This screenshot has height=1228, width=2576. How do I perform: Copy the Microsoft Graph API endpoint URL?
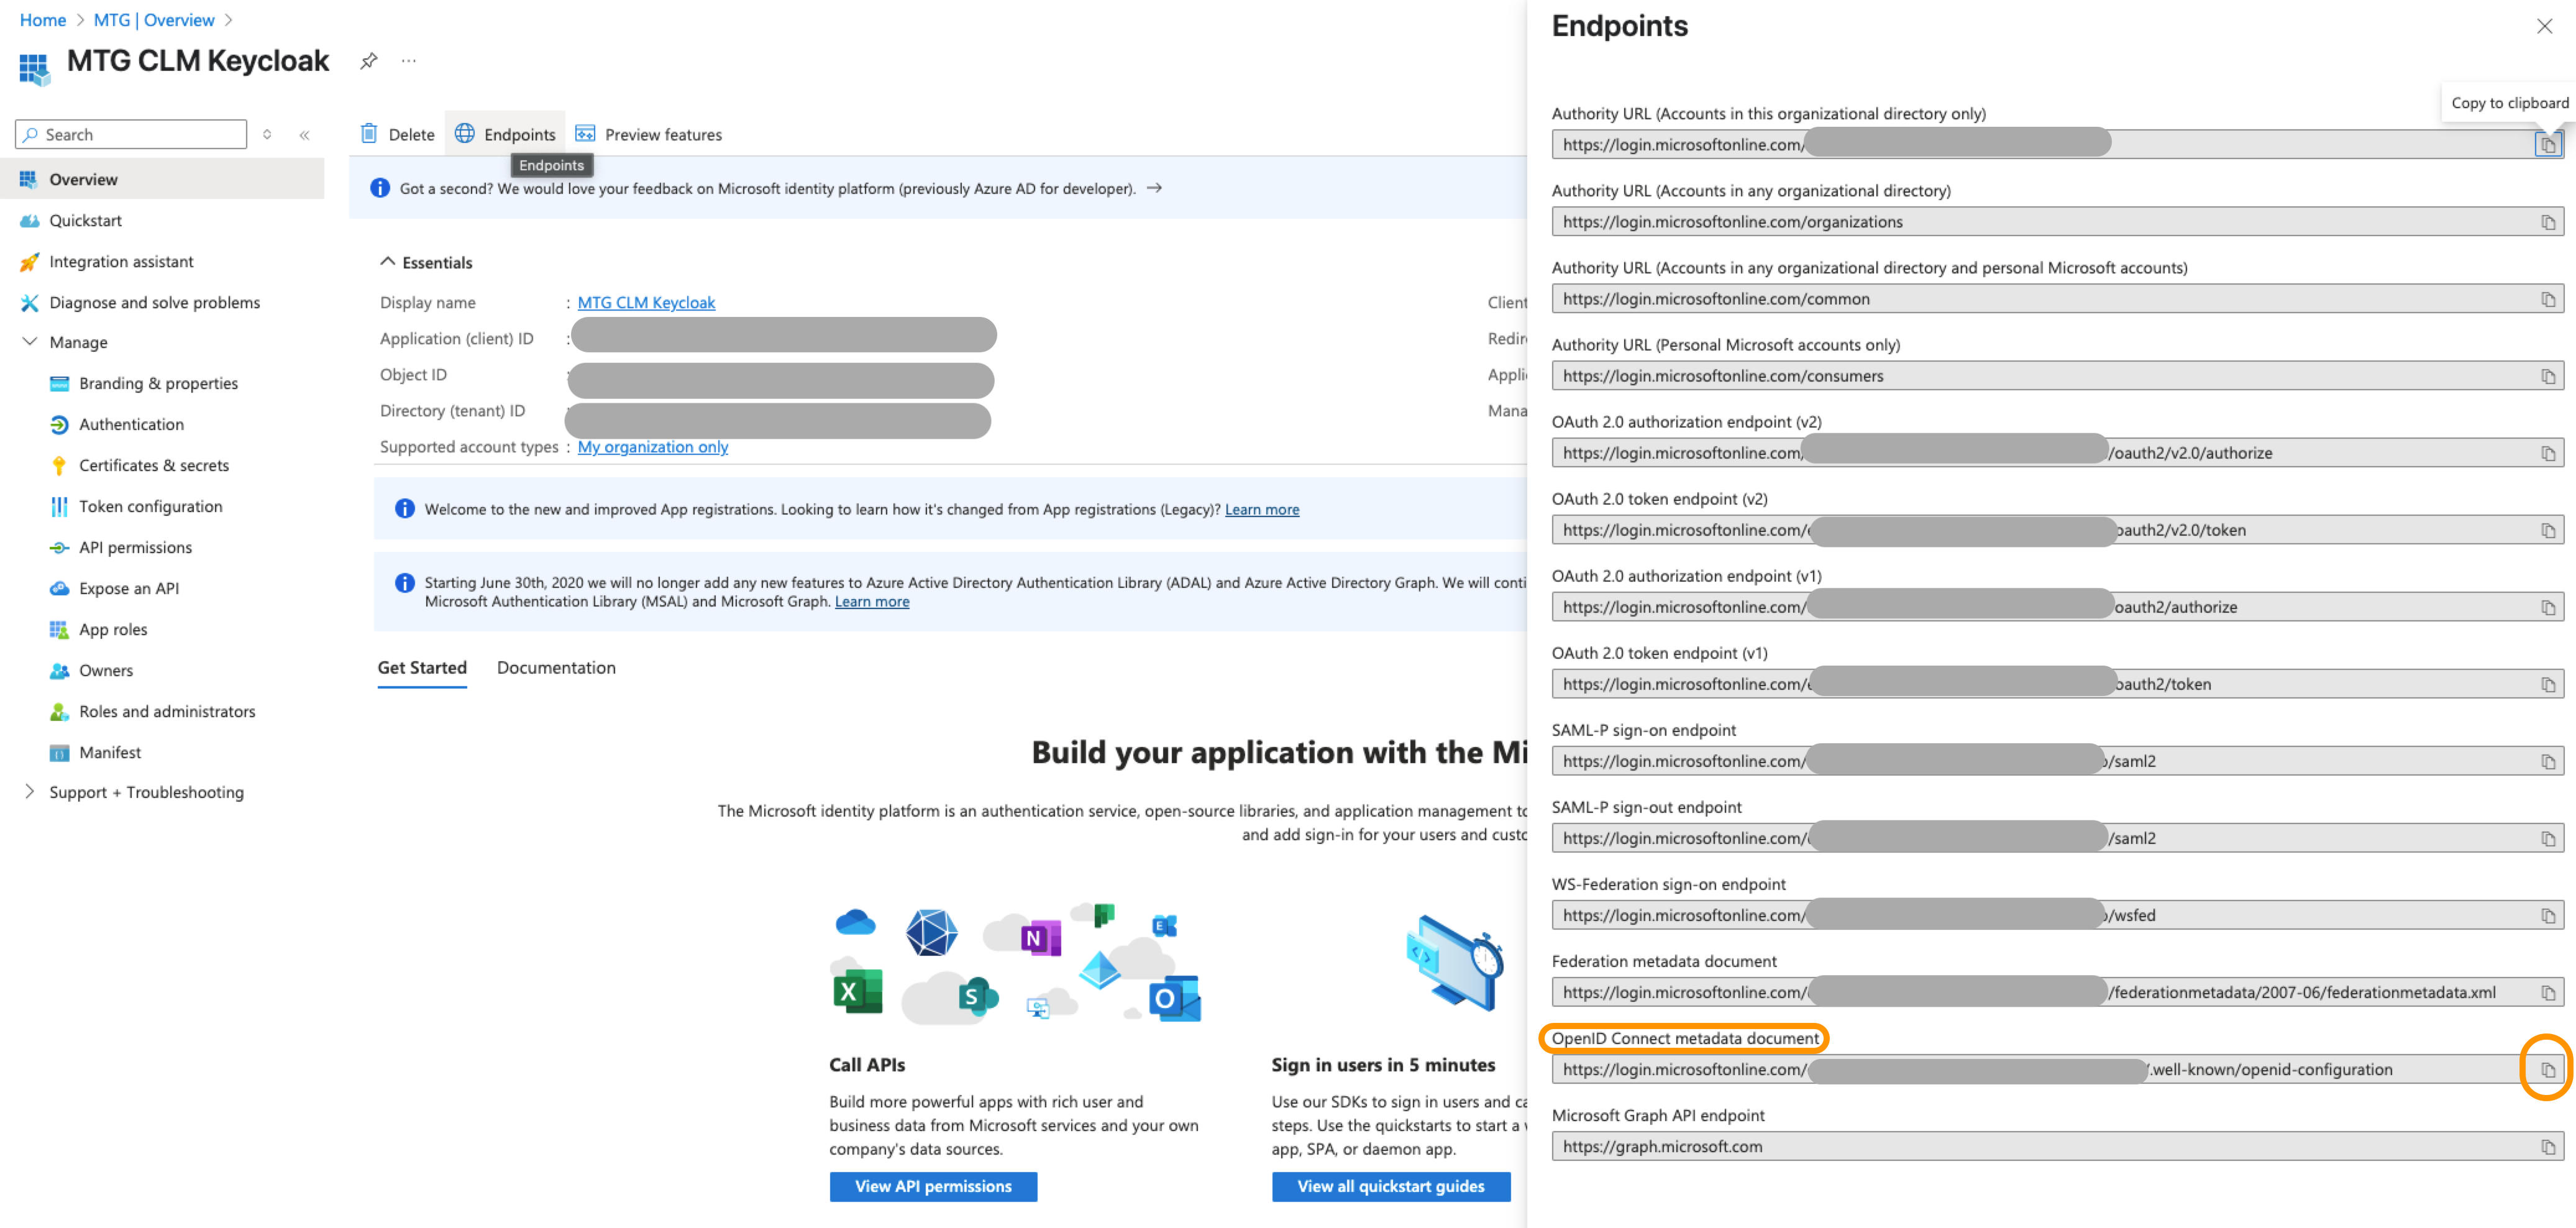pyautogui.click(x=2547, y=1146)
